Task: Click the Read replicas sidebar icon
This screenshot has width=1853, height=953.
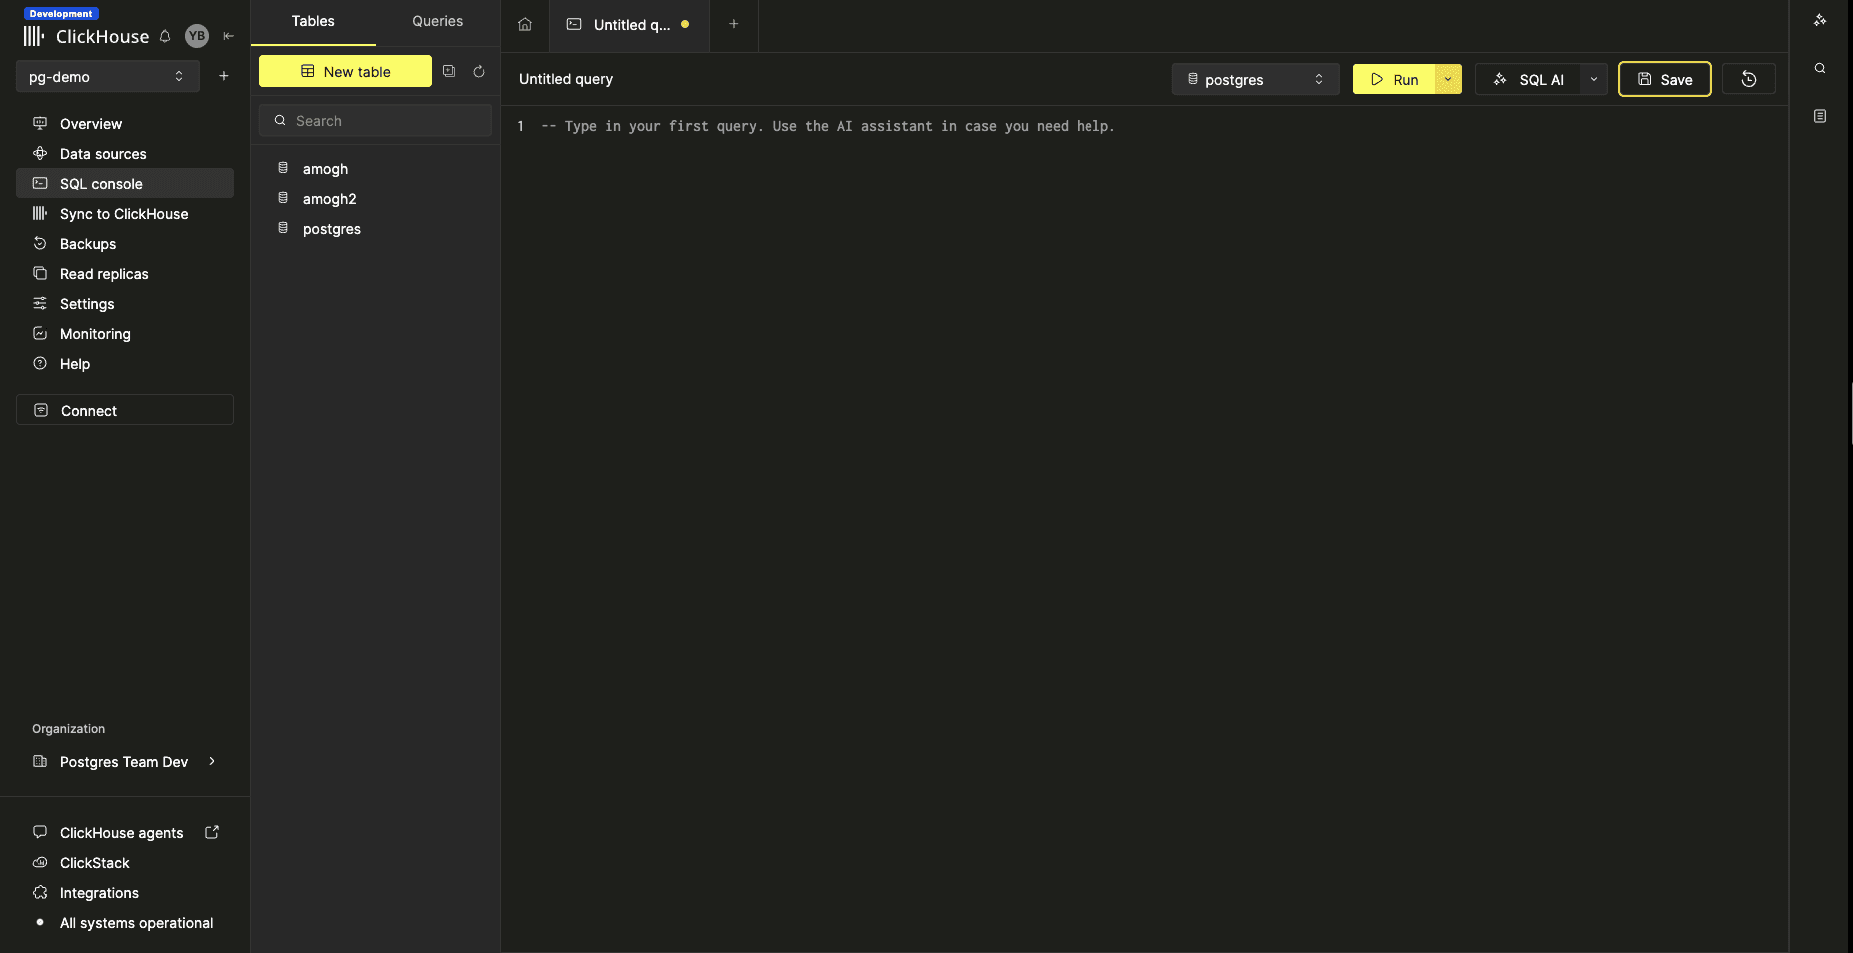Action: point(40,273)
